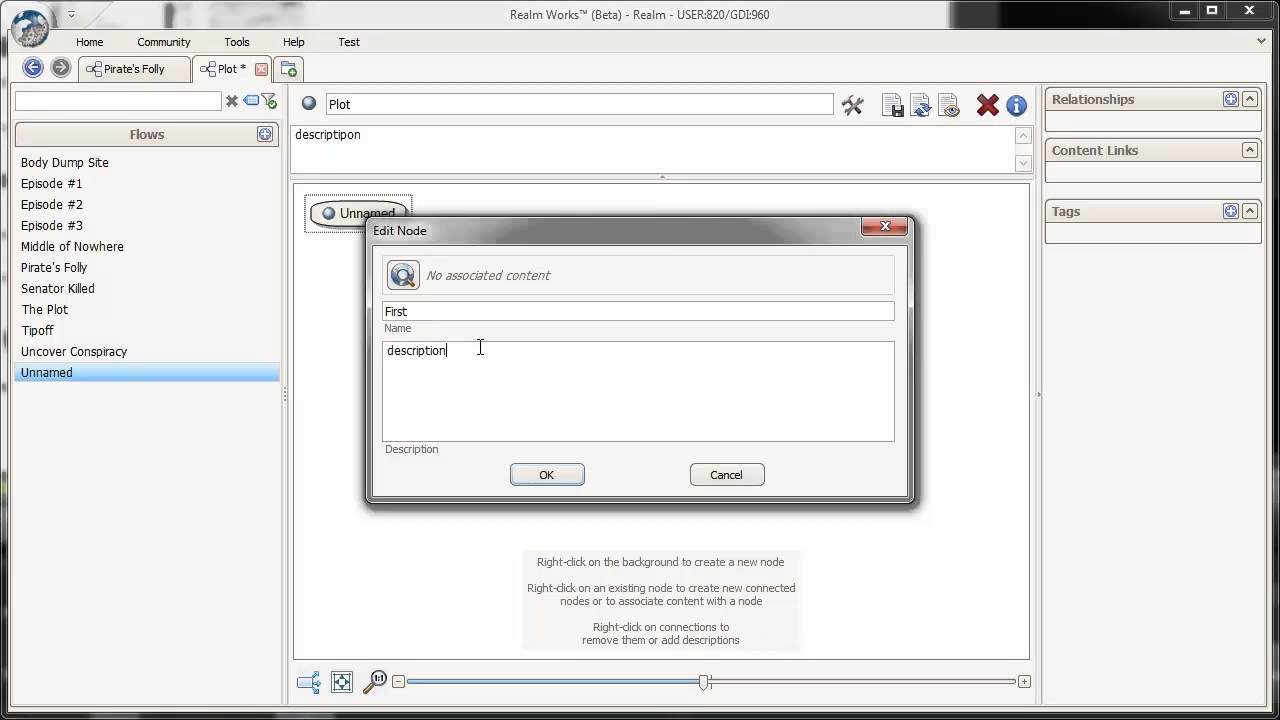Click the document refresh arrows icon
Screen dimensions: 1280x720
(921, 105)
